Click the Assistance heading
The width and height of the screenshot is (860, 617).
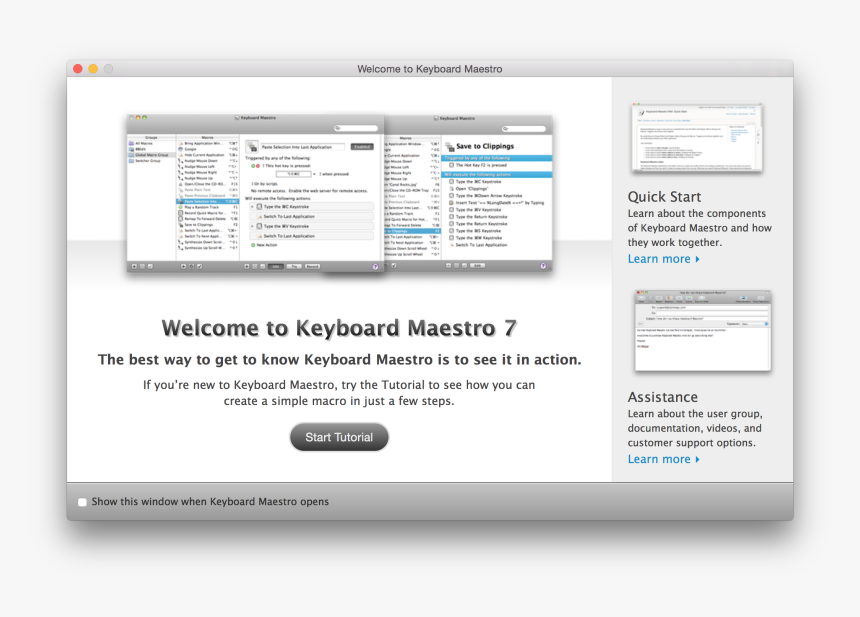[x=663, y=397]
